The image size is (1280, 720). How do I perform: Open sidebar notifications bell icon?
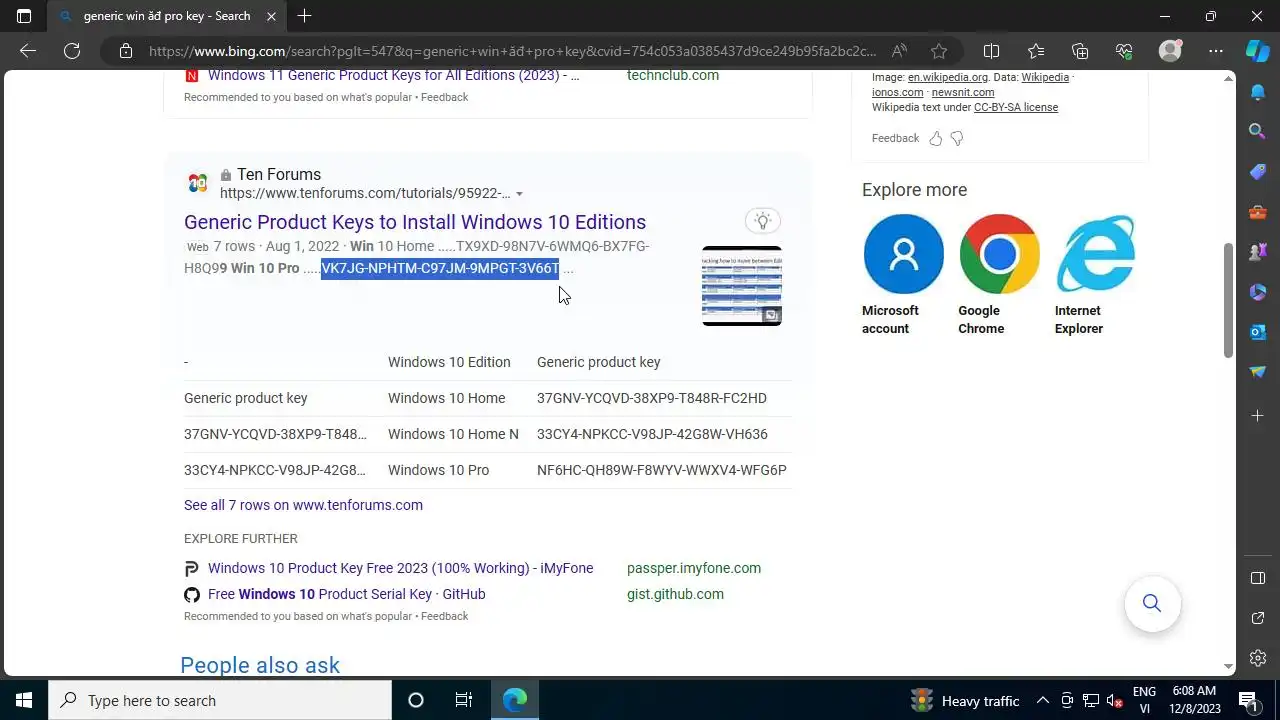(1258, 92)
